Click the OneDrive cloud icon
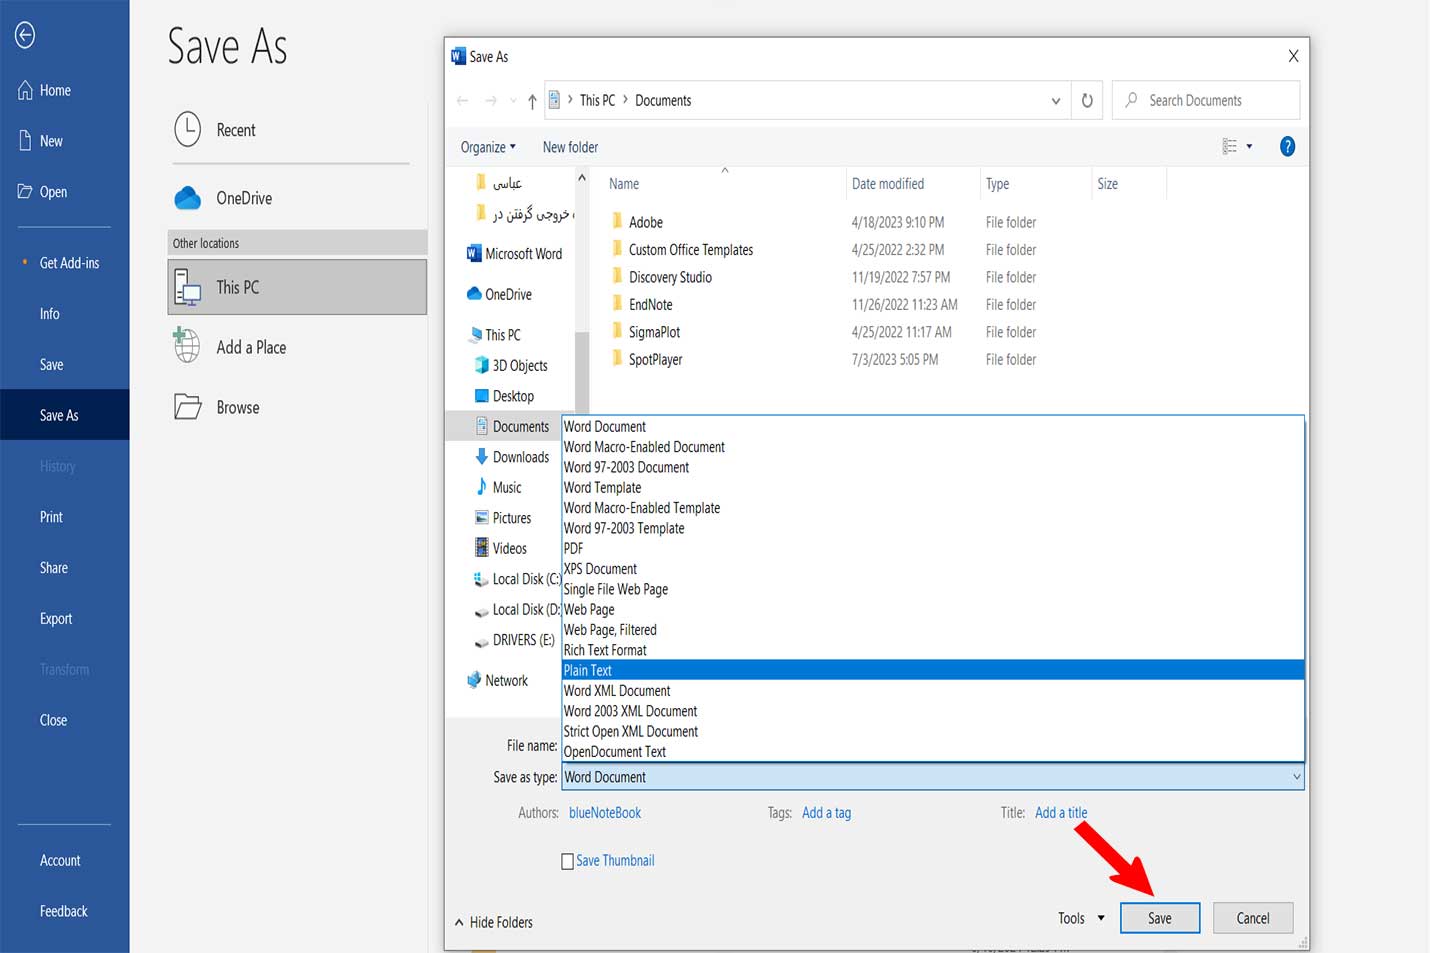 (x=188, y=198)
